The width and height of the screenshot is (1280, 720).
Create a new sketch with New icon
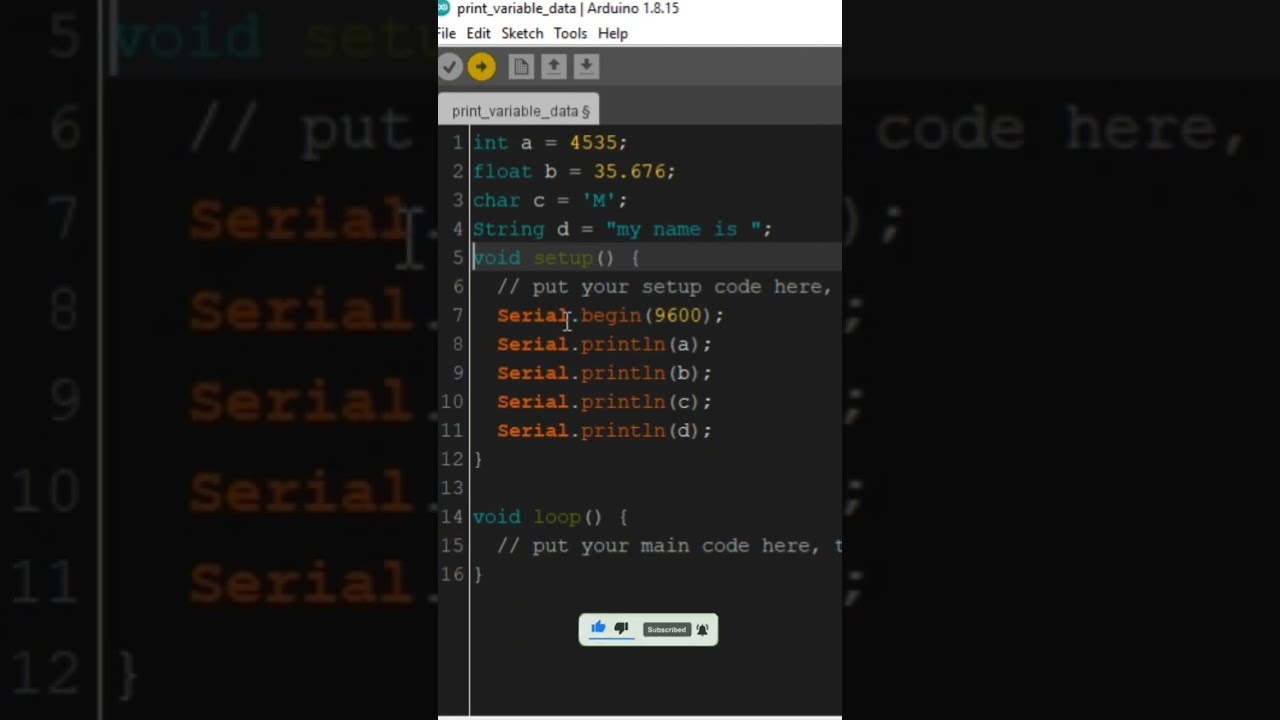[521, 67]
